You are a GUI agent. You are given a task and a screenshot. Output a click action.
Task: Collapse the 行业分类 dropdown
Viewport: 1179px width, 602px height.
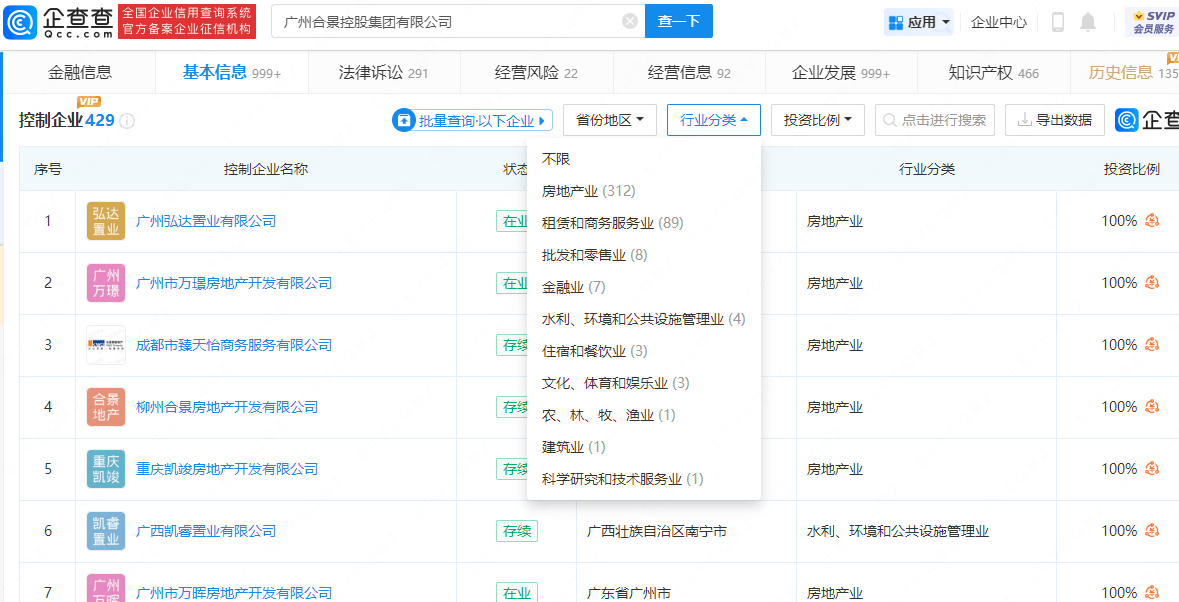coord(713,120)
